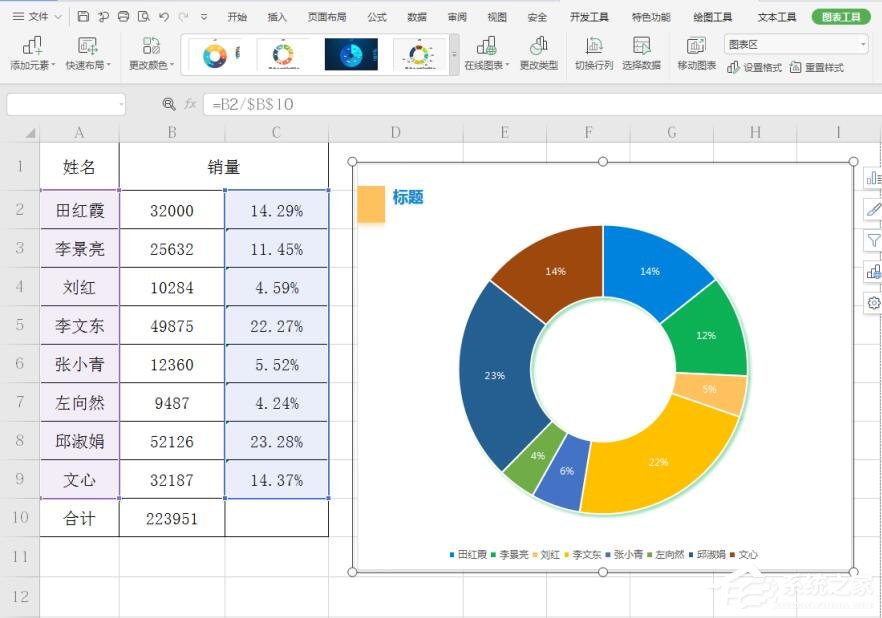Screen dimensions: 882x618
Task: Expand the 文件 file menu
Action: pyautogui.click(x=38, y=16)
